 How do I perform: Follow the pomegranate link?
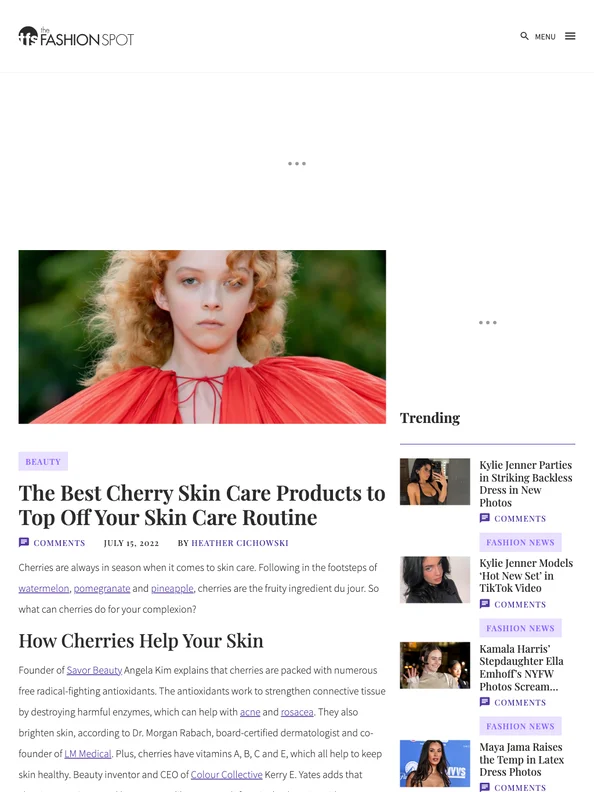[102, 588]
